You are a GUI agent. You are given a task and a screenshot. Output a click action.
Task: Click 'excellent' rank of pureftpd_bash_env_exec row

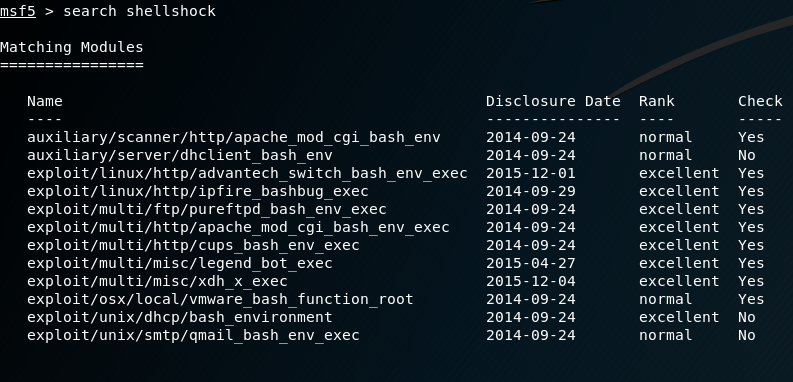click(679, 209)
